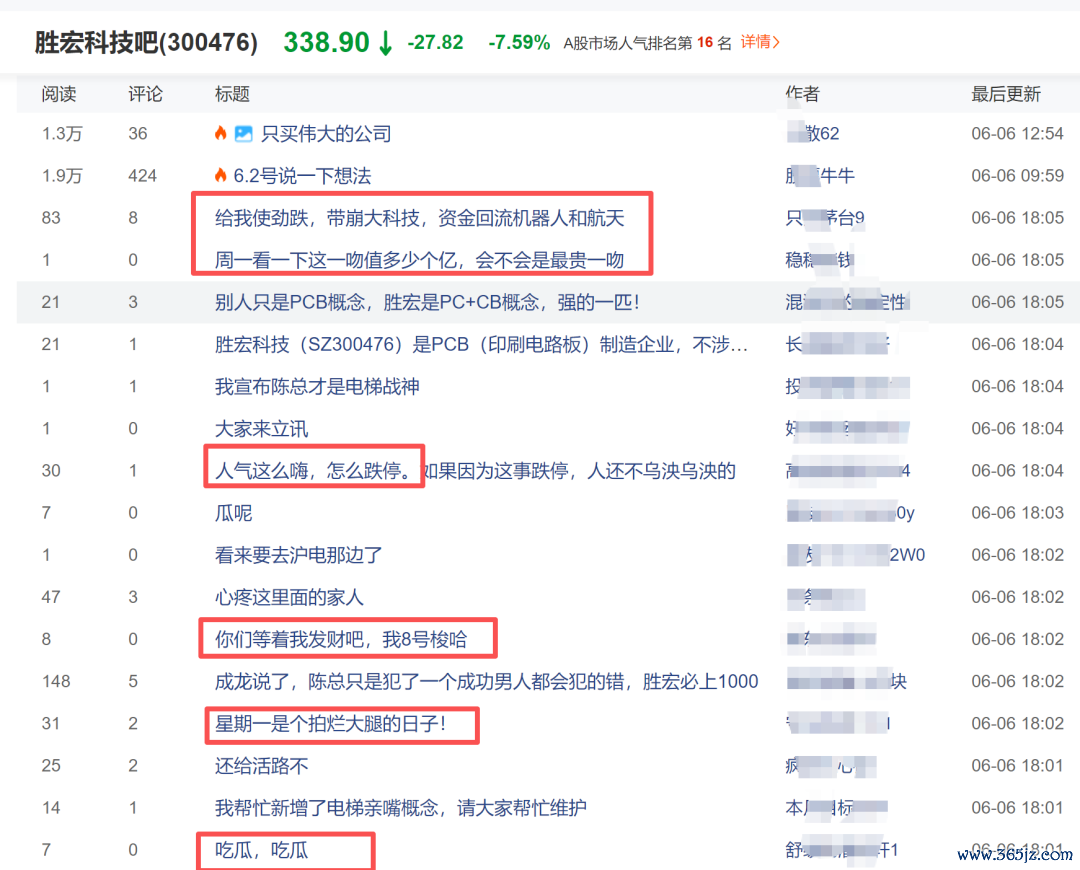This screenshot has height=870, width=1080.
Task: Click the read count 25
Action: (x=51, y=765)
